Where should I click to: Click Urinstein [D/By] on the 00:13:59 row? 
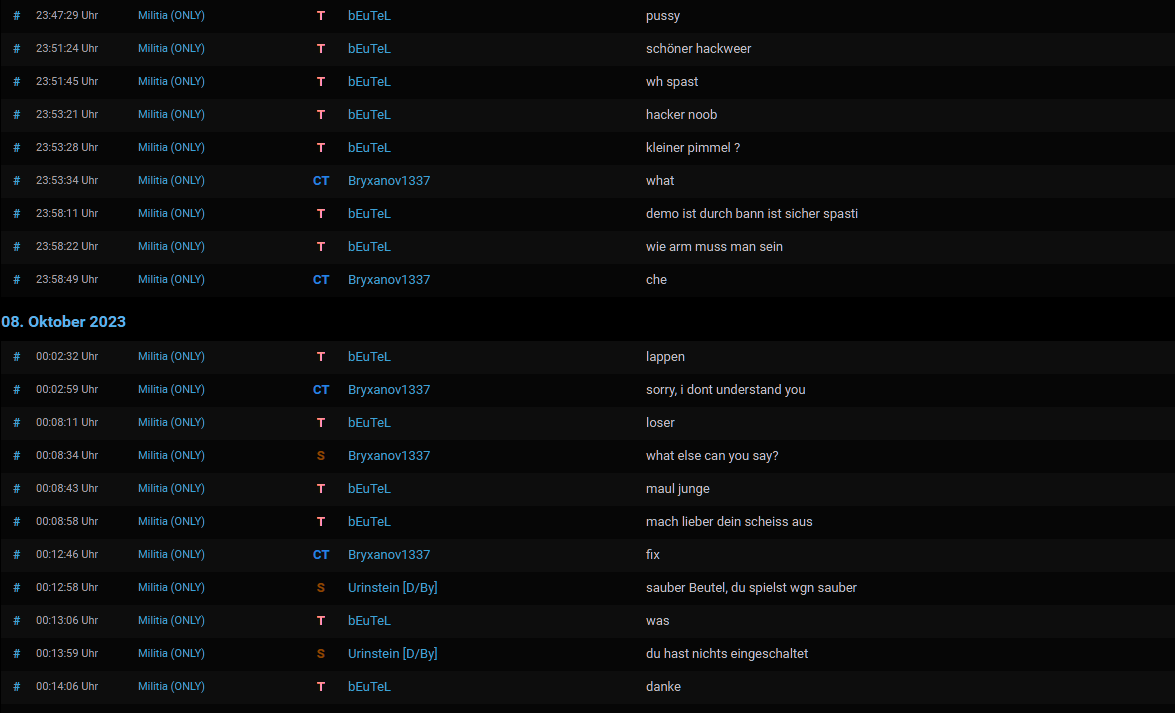point(392,654)
